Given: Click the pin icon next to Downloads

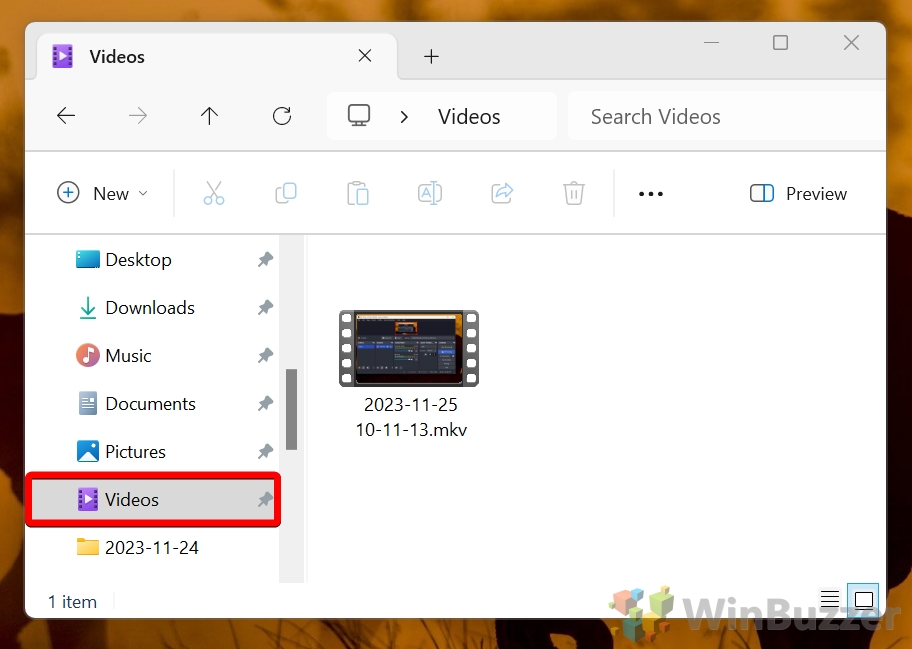Looking at the screenshot, I should 265,307.
